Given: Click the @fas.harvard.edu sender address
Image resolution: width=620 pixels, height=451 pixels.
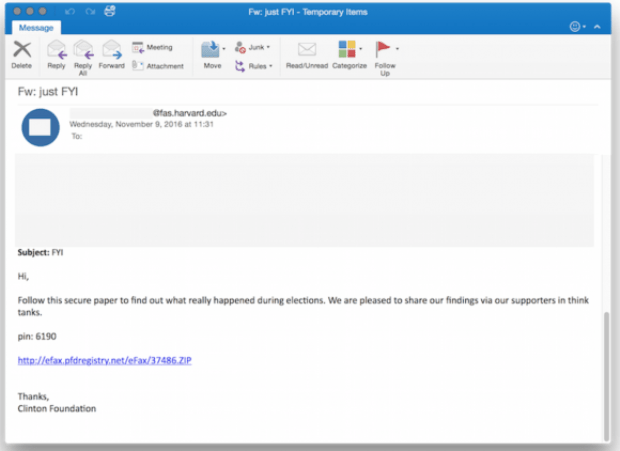Looking at the screenshot, I should click(x=190, y=113).
